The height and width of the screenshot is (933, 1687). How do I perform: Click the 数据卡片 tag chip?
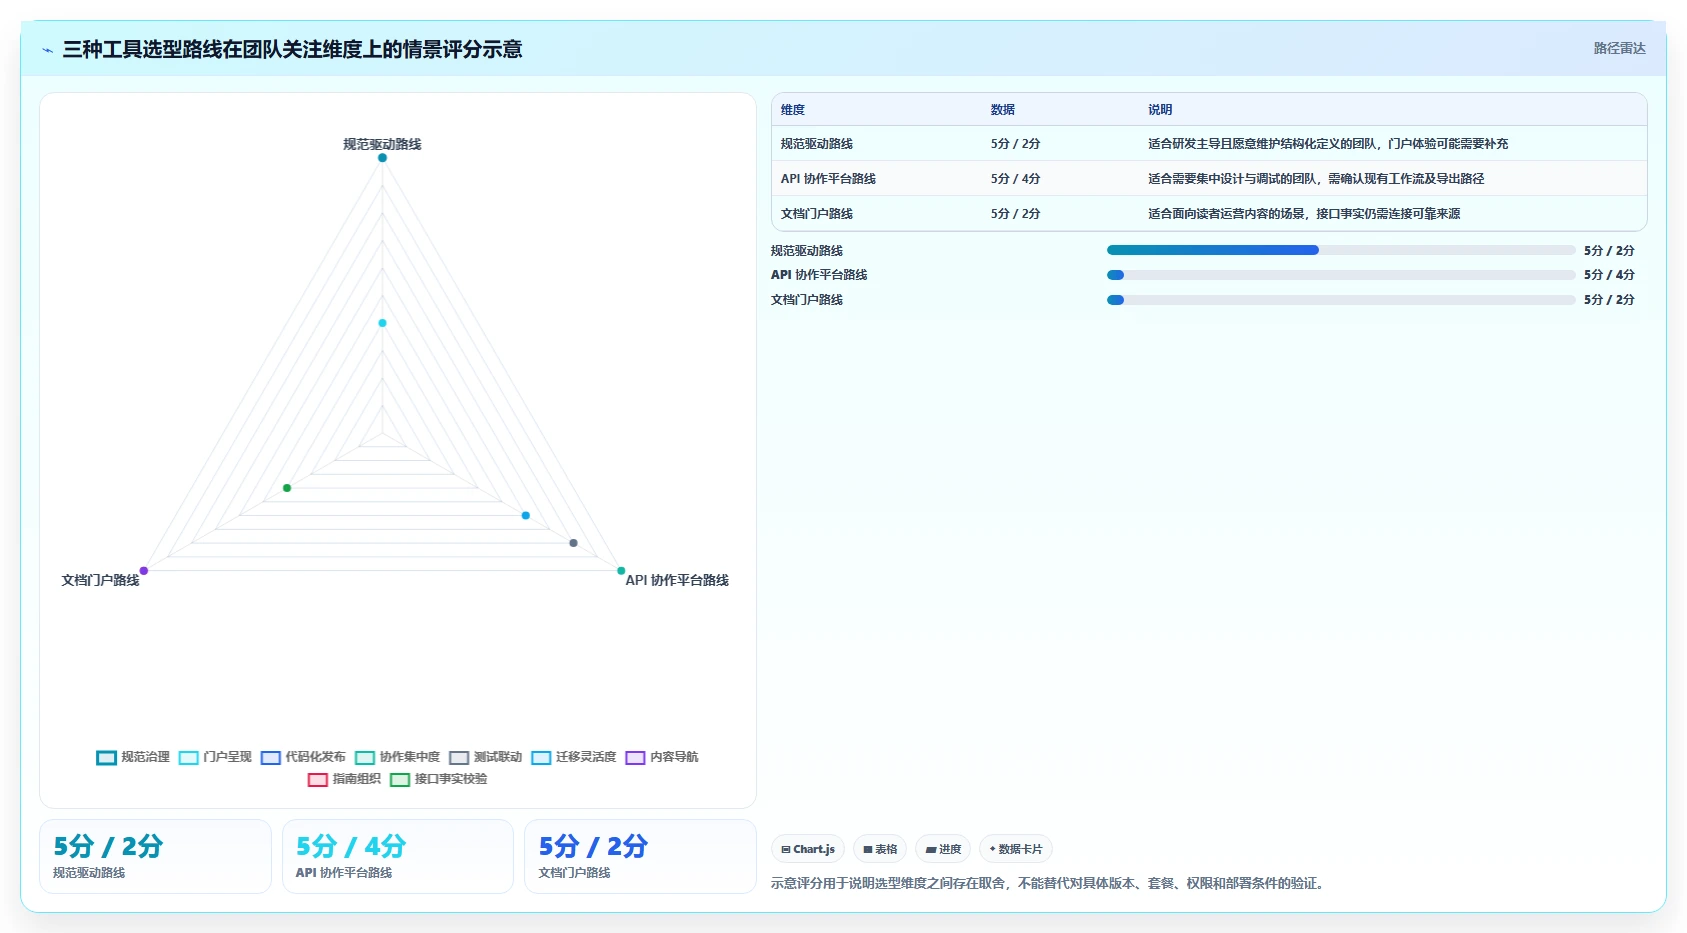(1016, 849)
